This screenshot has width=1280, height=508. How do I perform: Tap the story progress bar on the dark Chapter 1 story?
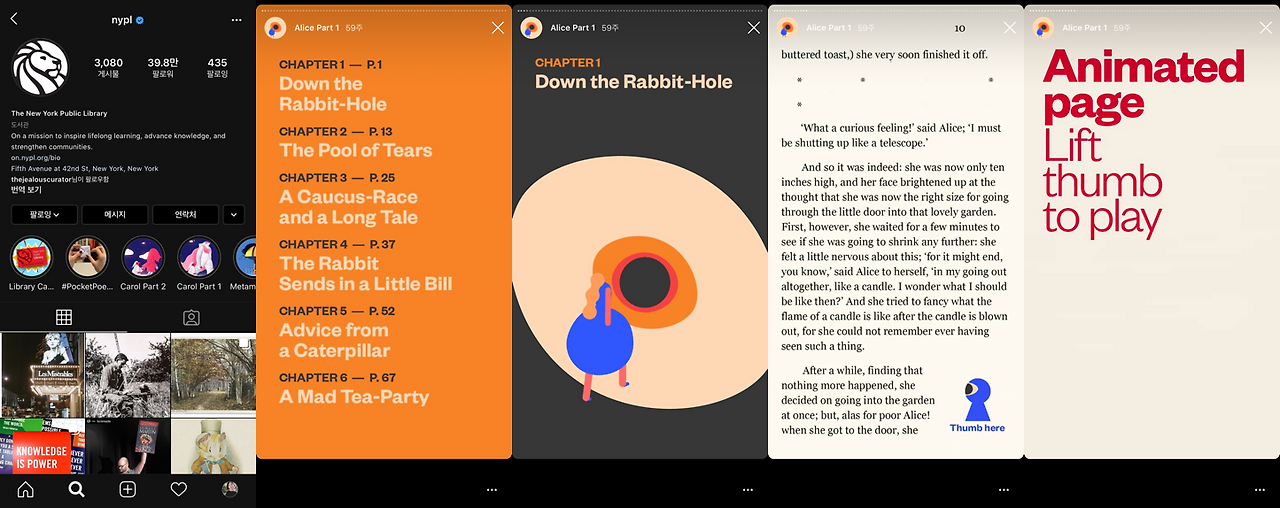[640, 11]
